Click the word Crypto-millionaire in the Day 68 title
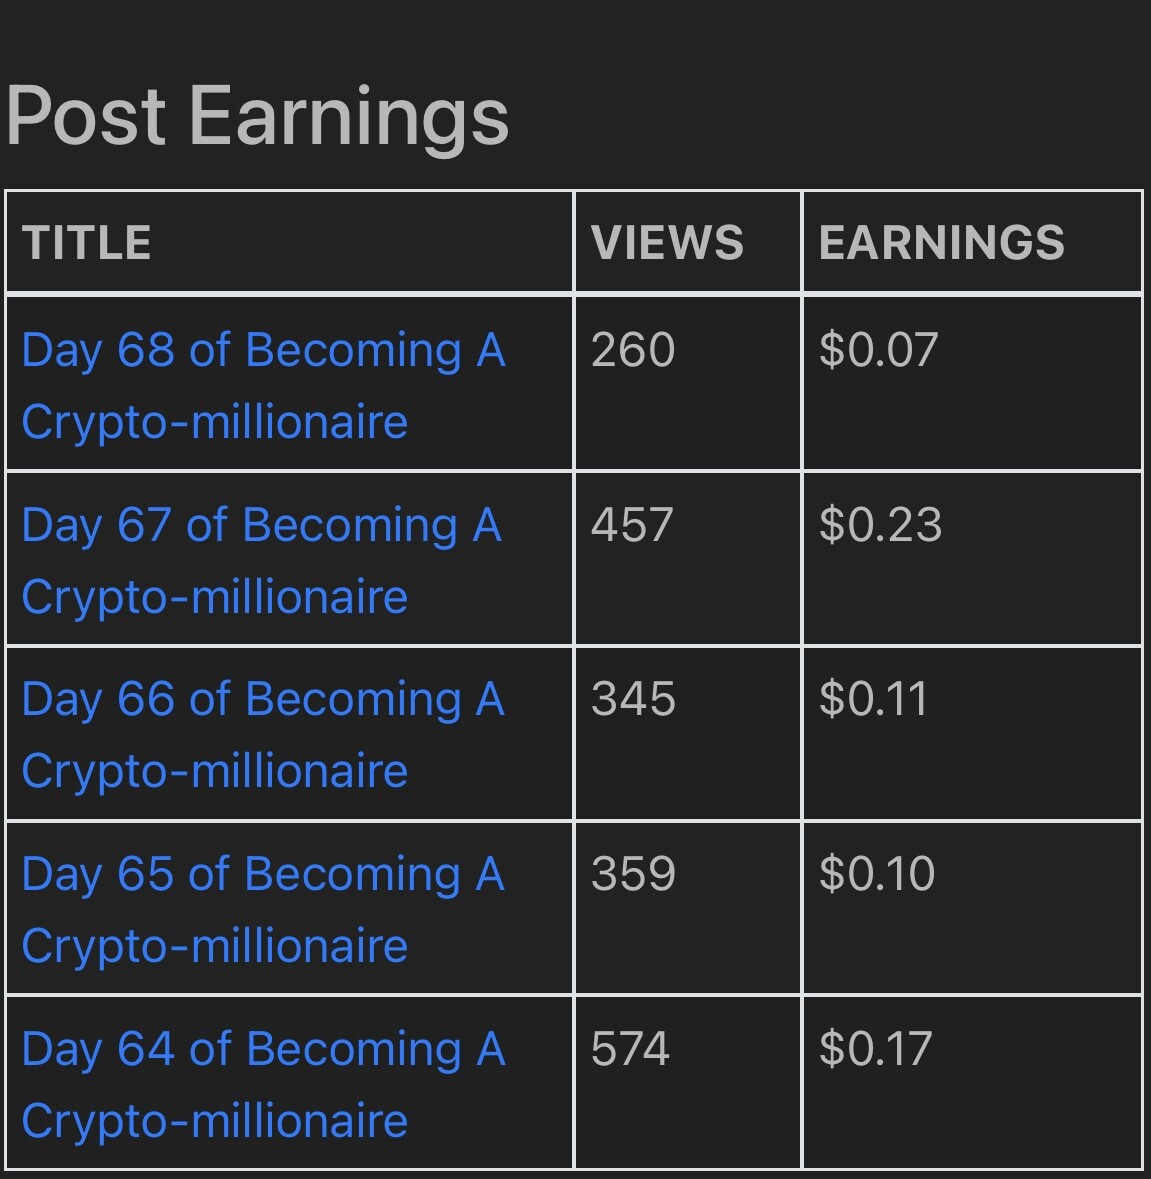 pos(215,422)
